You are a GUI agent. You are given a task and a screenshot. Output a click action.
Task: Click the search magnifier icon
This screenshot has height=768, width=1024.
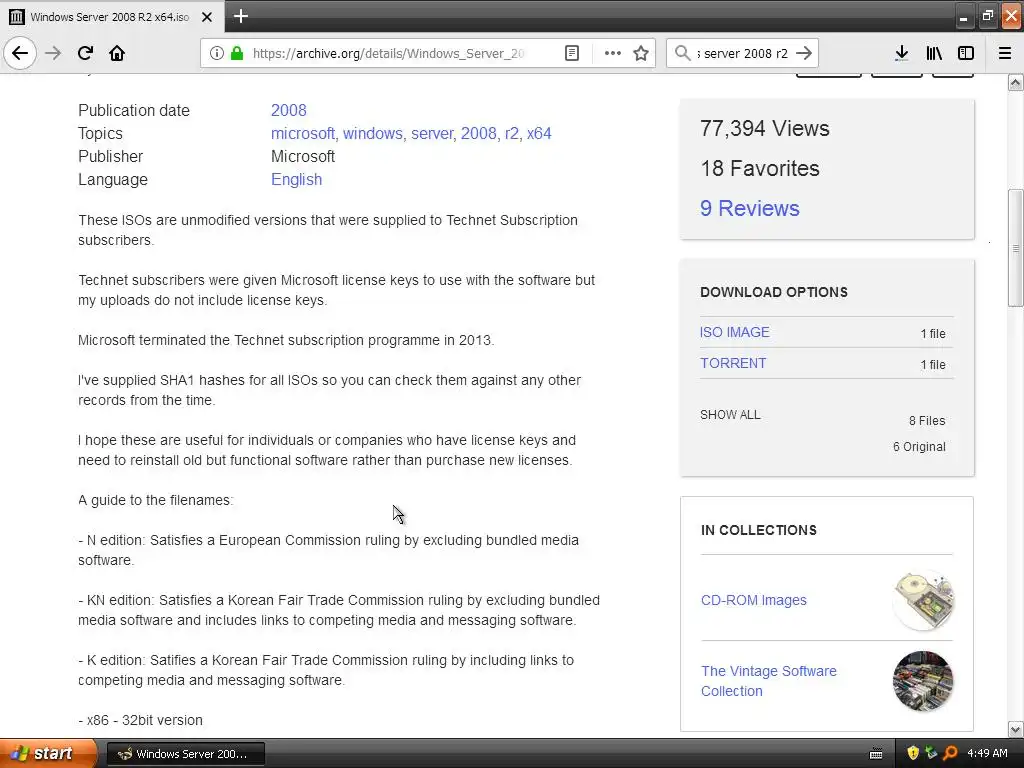682,53
